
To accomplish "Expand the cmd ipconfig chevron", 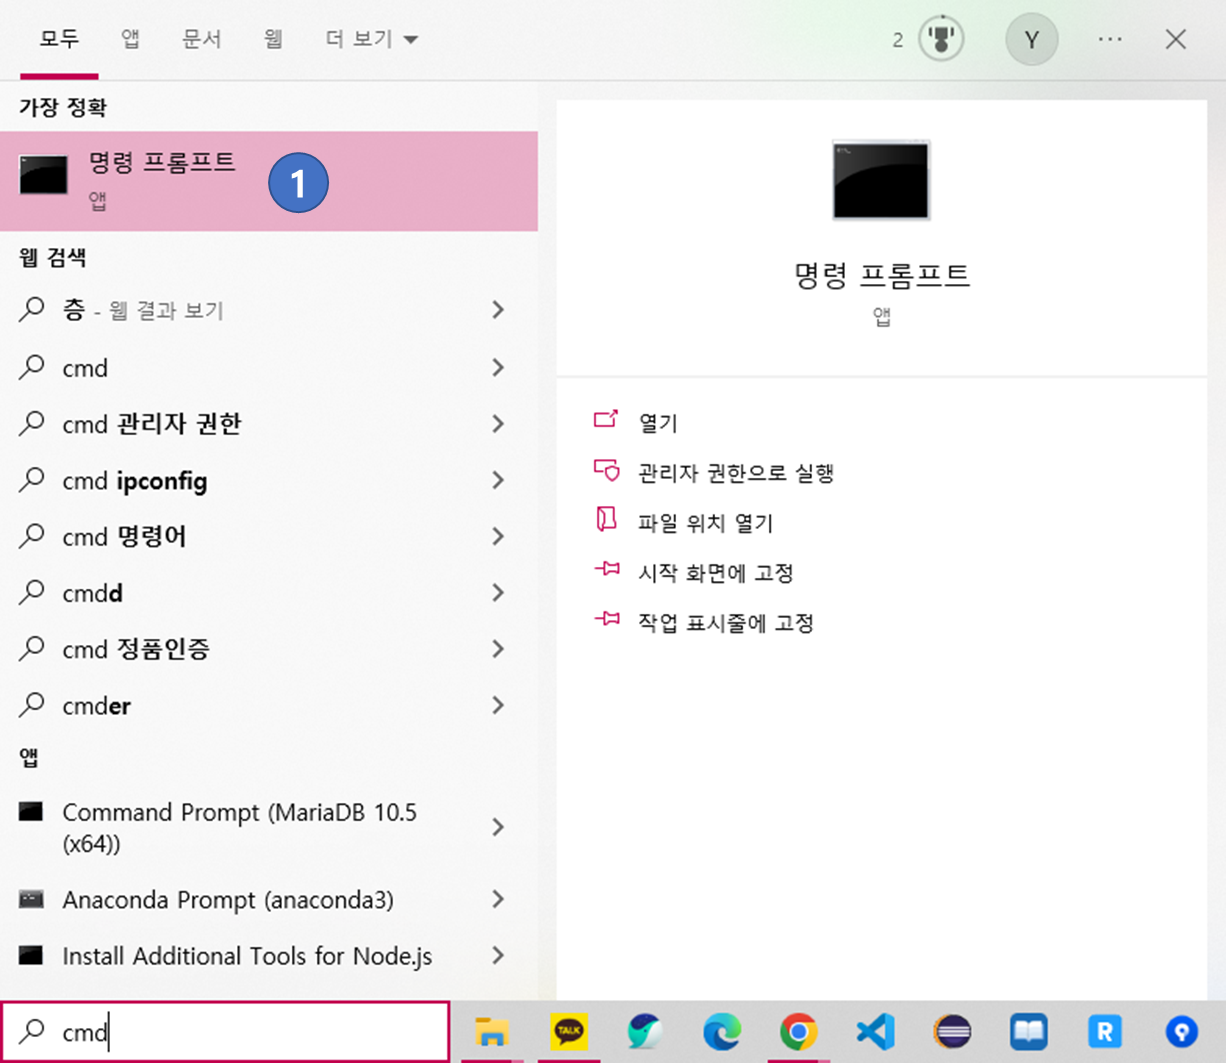I will [498, 481].
